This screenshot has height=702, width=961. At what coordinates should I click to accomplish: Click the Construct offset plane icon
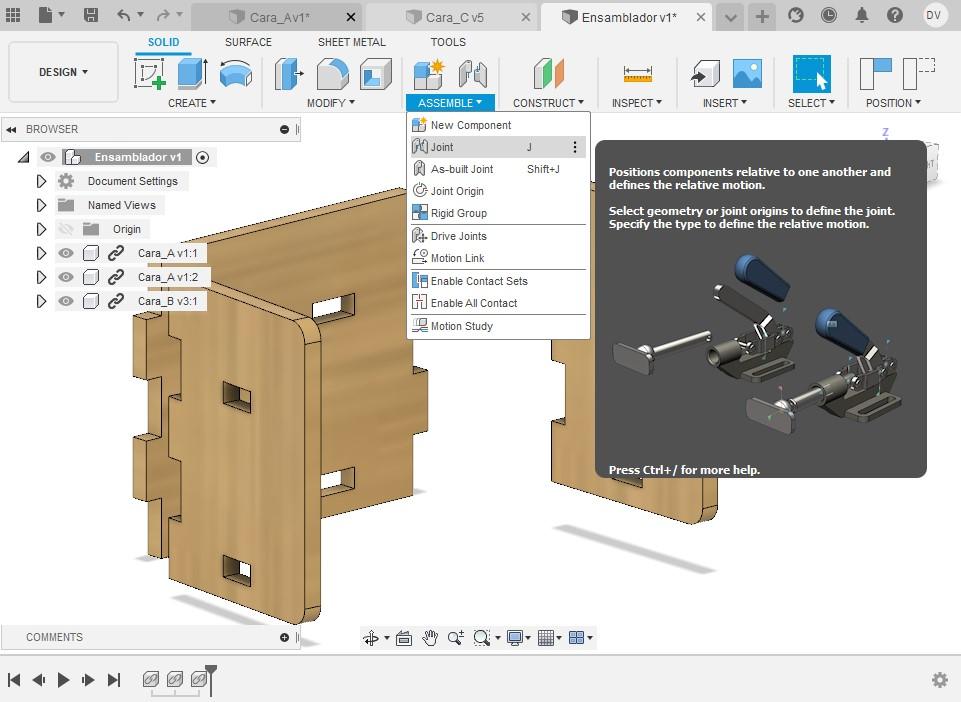[x=549, y=74]
